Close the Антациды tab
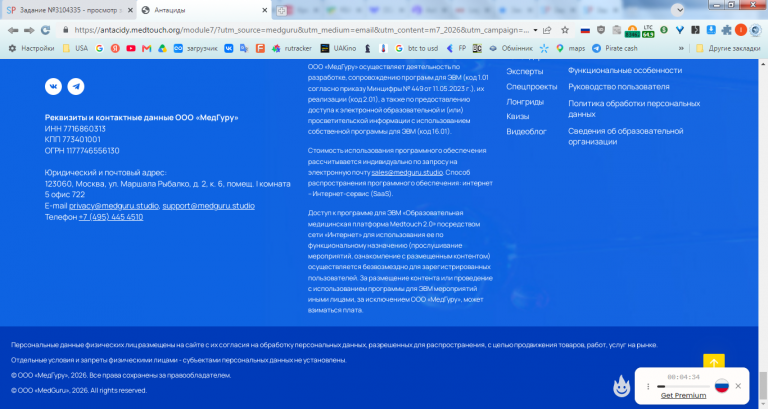The image size is (768, 409). point(264,10)
